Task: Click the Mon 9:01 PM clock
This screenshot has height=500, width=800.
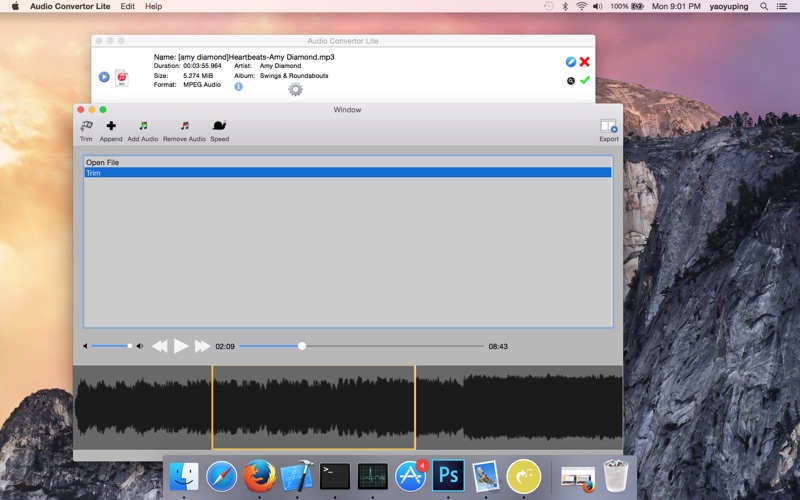Action: point(676,6)
